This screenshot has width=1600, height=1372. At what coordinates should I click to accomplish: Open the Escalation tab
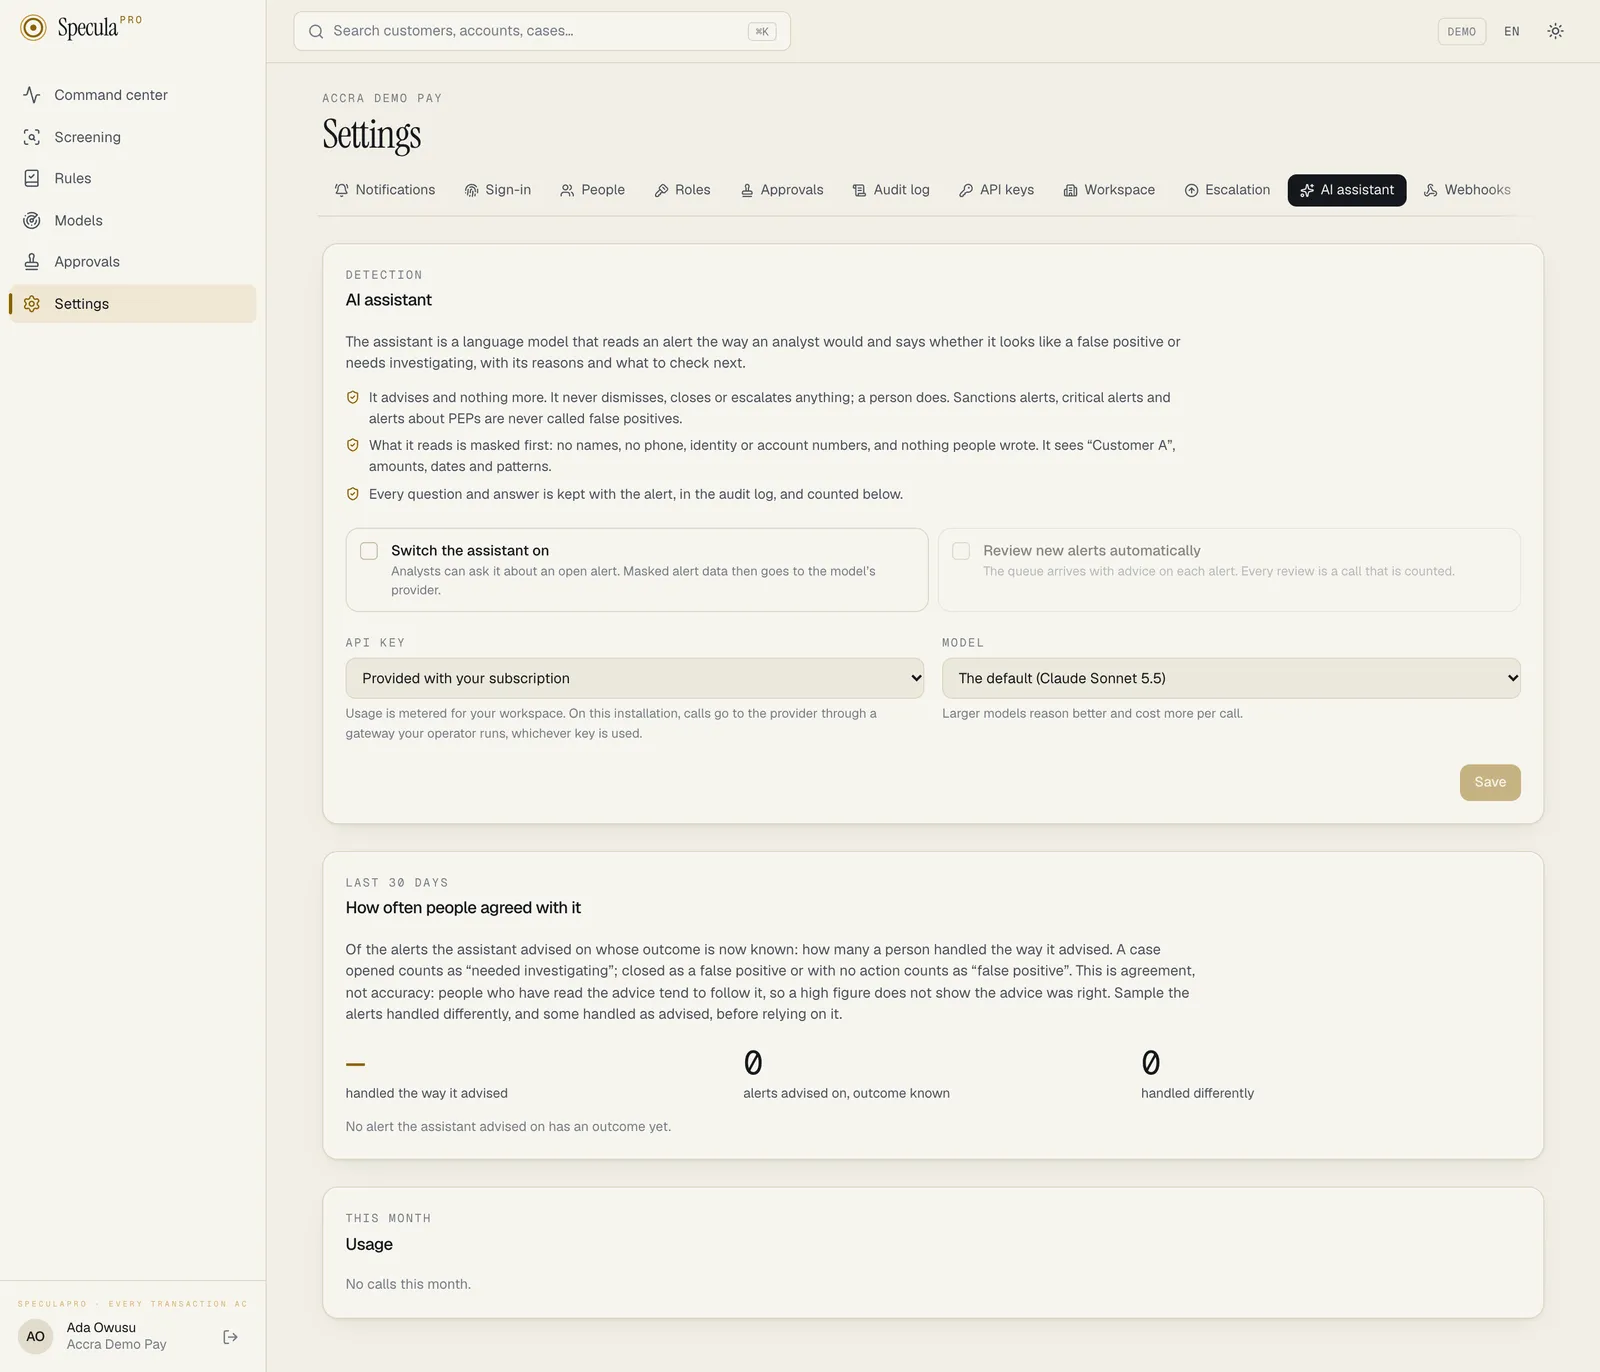[1228, 190]
